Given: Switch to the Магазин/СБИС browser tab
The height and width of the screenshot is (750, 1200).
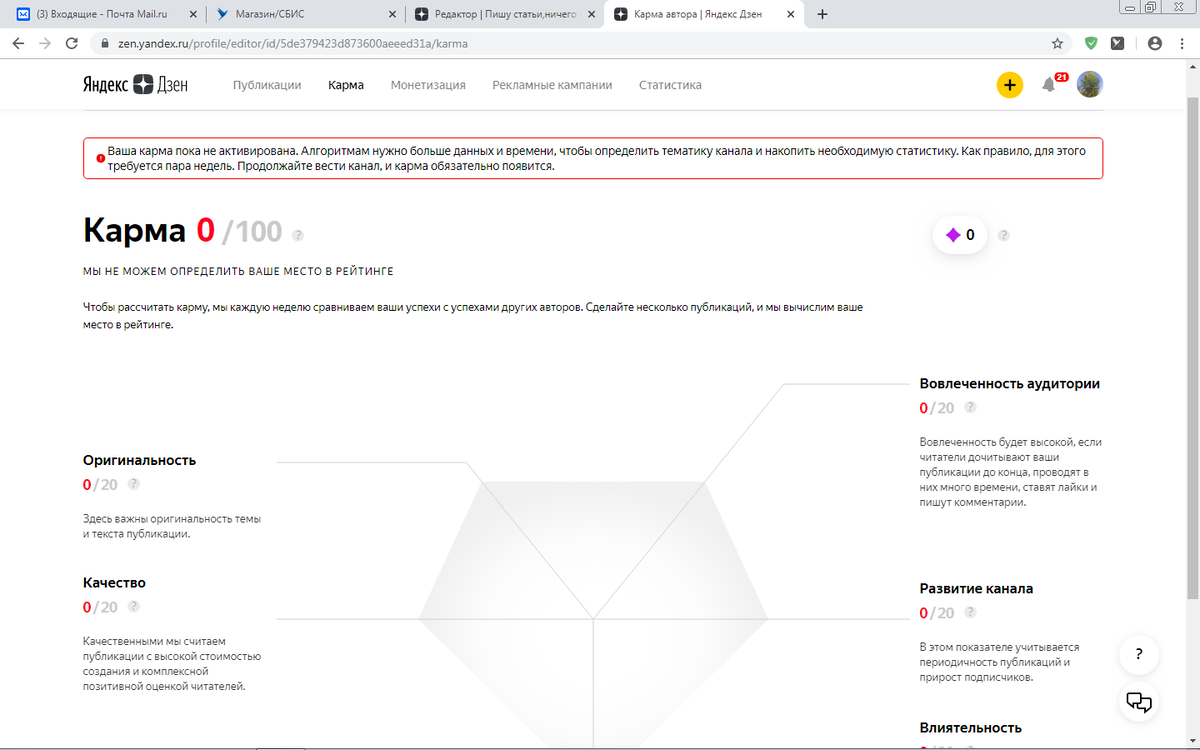Looking at the screenshot, I should pyautogui.click(x=305, y=15).
